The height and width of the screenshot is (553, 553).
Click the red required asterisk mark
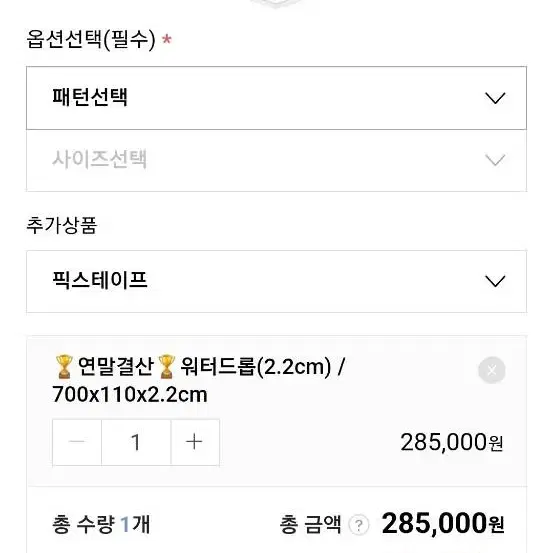pyautogui.click(x=166, y=39)
